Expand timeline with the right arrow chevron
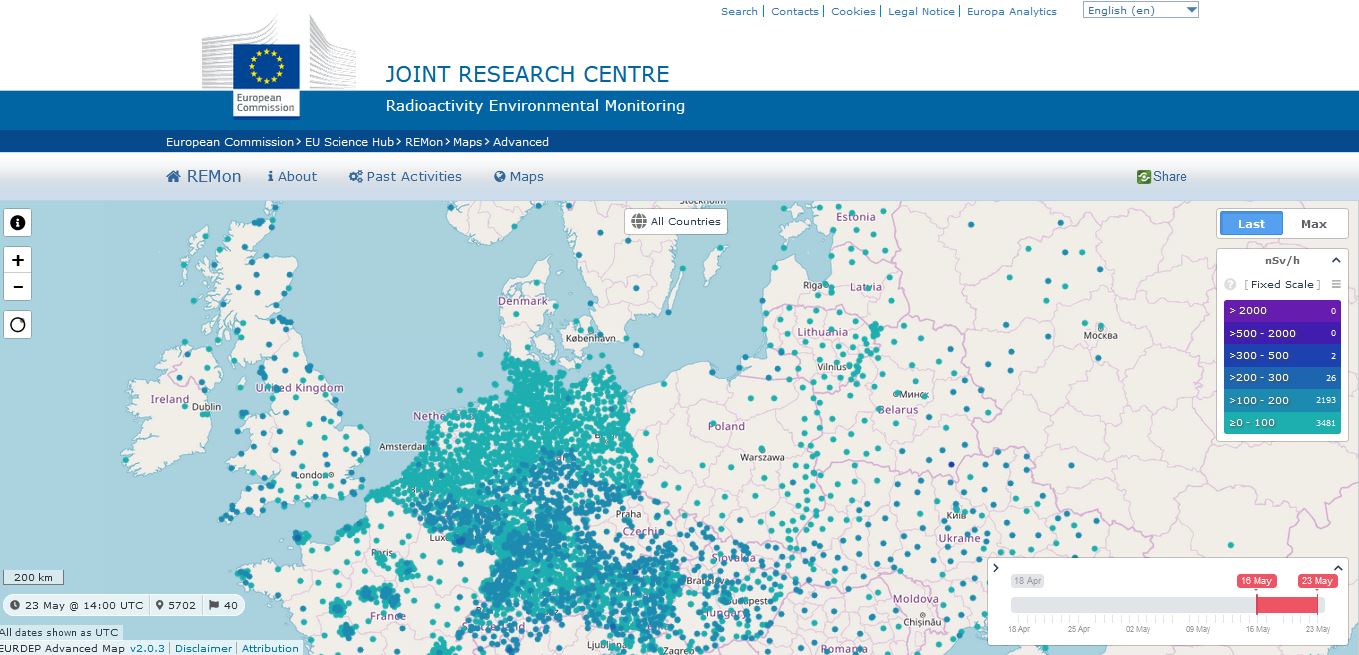The image size is (1359, 655). point(996,568)
